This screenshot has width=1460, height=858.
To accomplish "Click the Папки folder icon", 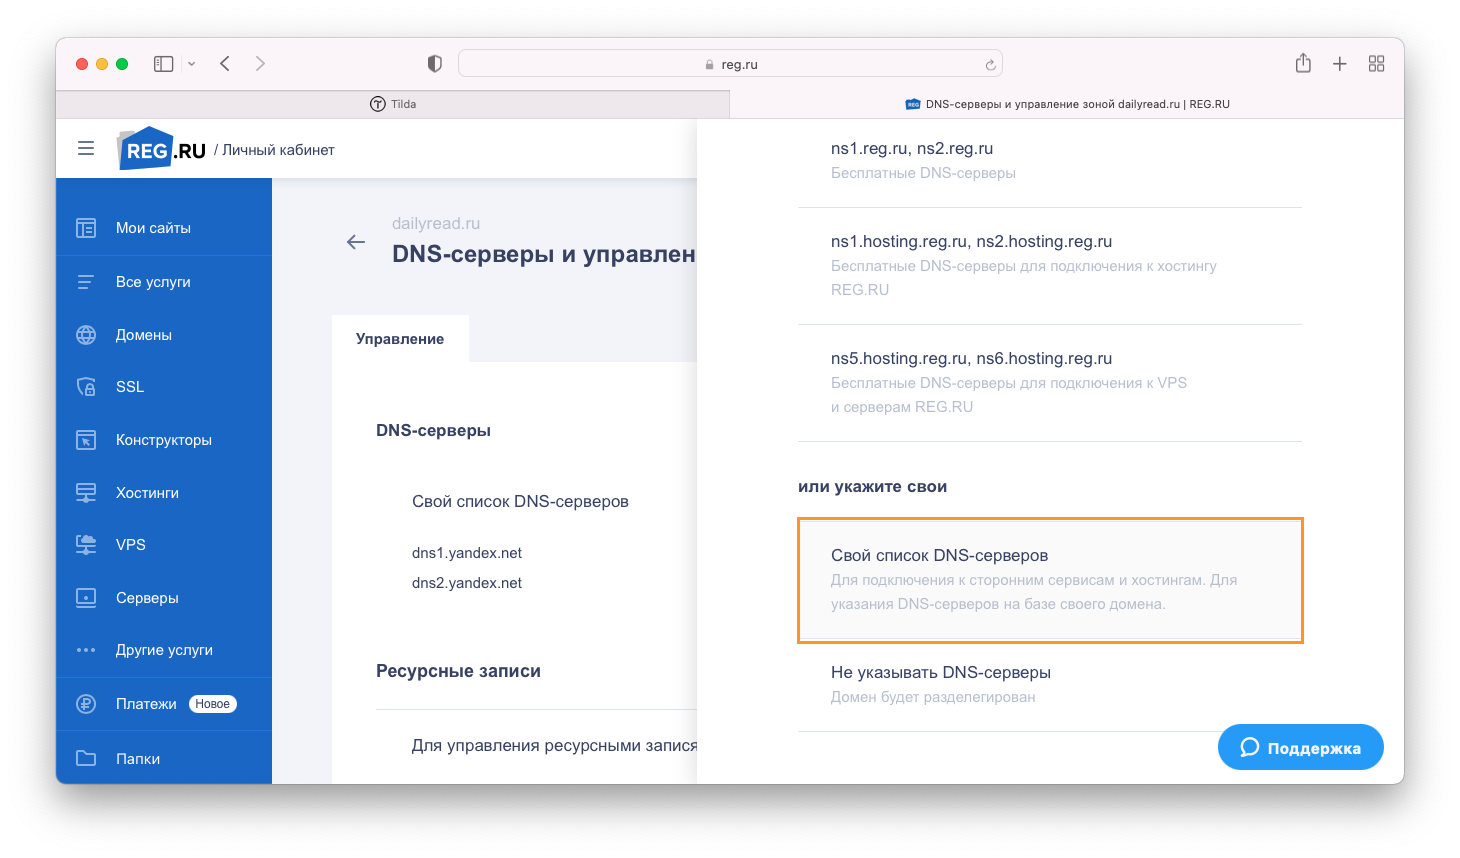I will tap(86, 758).
